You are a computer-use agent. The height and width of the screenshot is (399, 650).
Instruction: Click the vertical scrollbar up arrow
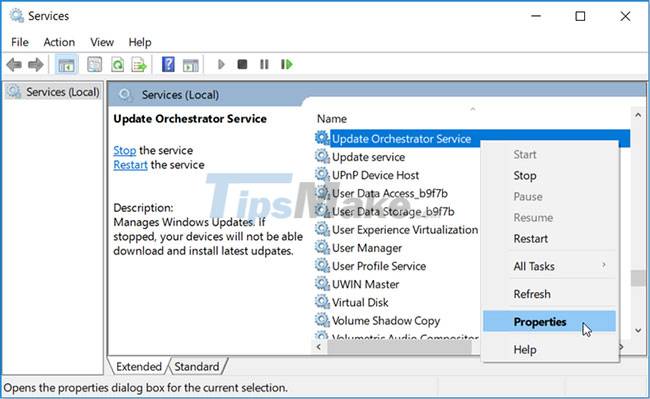tap(638, 115)
